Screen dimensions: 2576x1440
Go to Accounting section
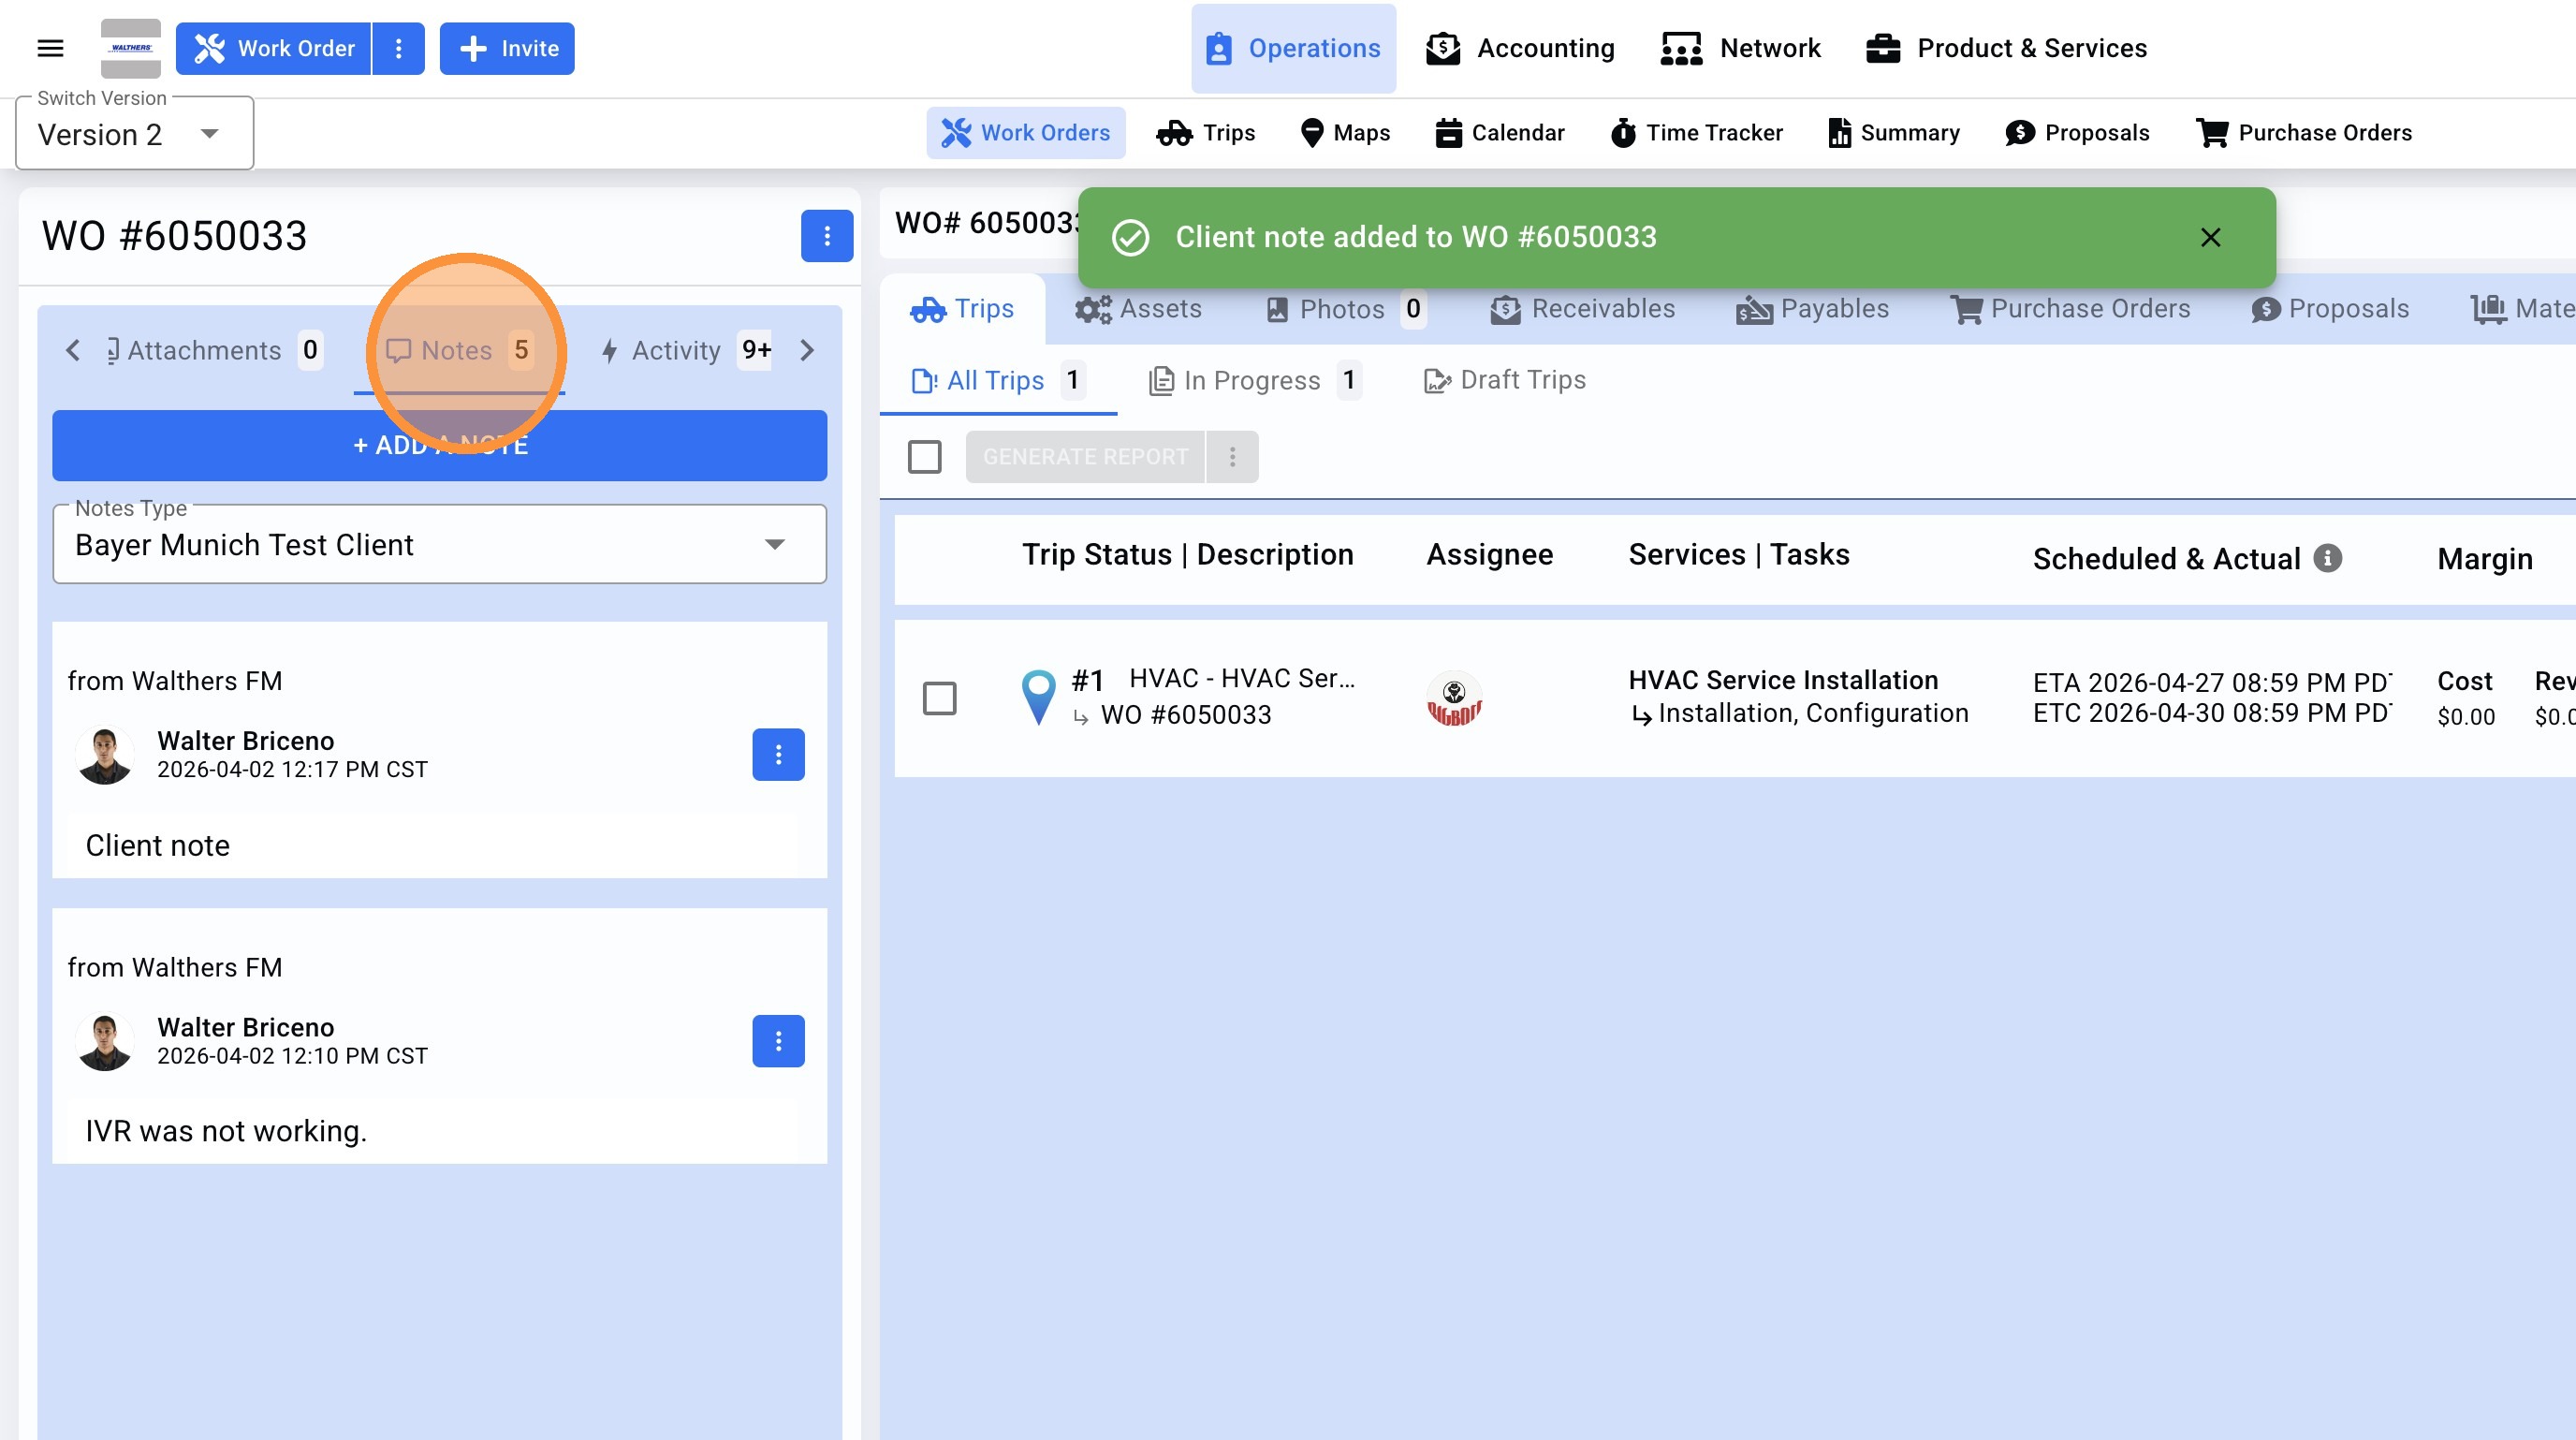tap(1520, 48)
